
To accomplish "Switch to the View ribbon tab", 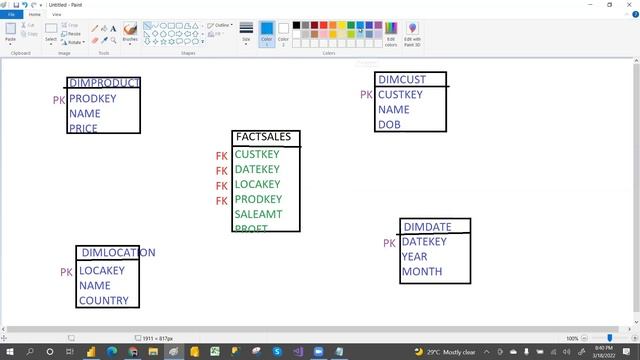I will click(57, 14).
